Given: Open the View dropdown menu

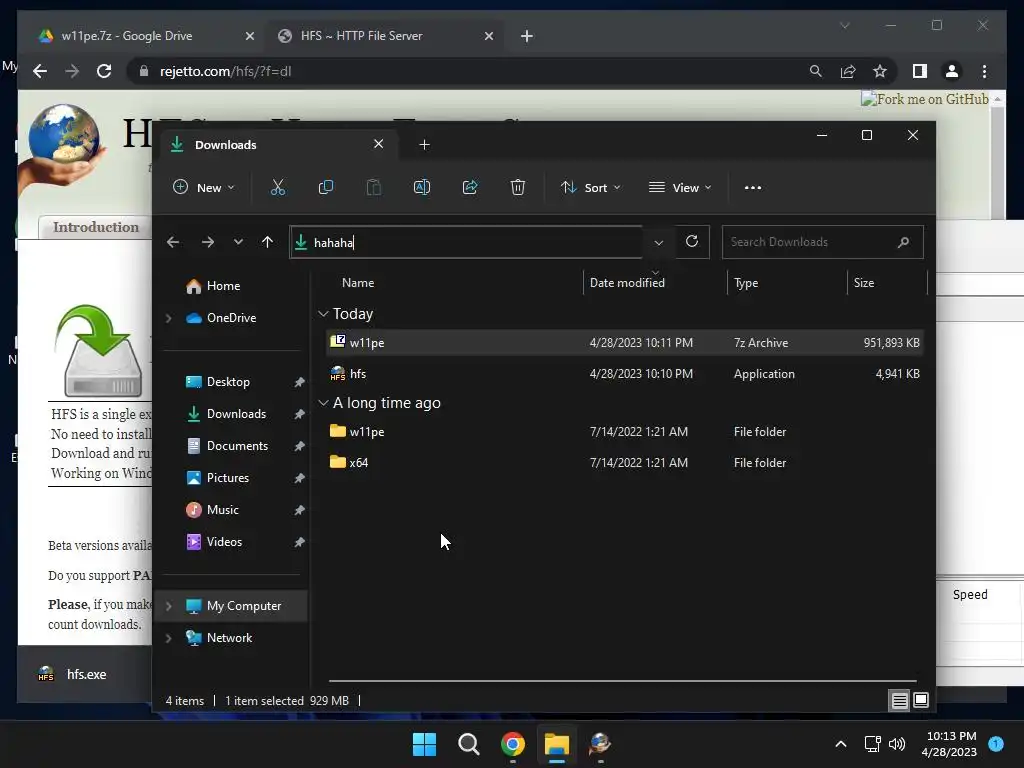Looking at the screenshot, I should click(x=680, y=187).
